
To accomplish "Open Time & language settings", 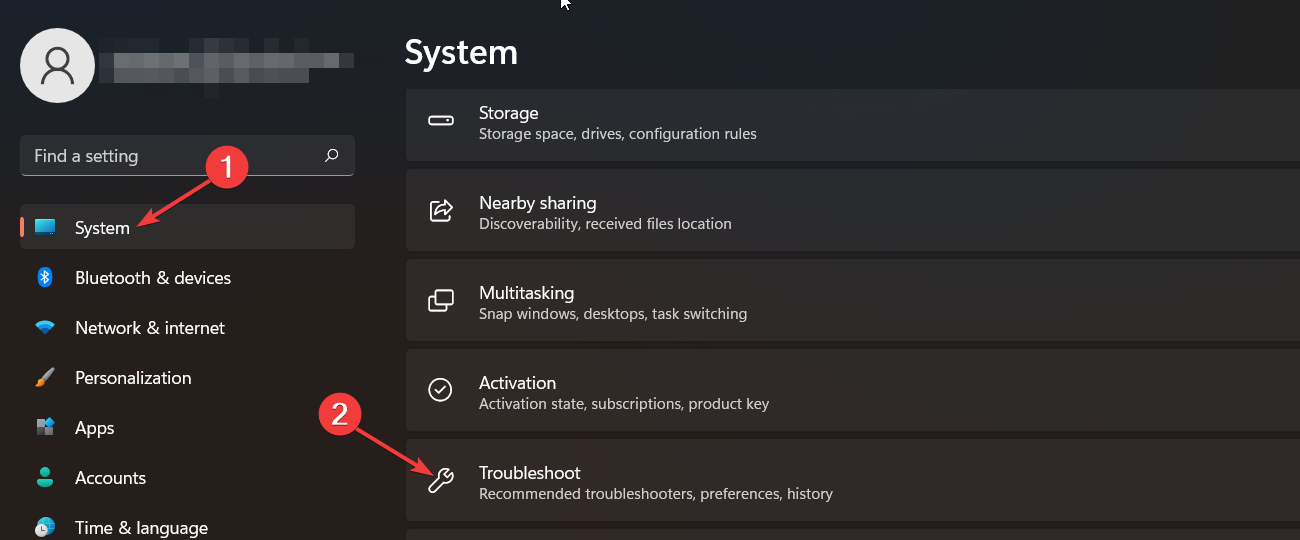I will (141, 527).
